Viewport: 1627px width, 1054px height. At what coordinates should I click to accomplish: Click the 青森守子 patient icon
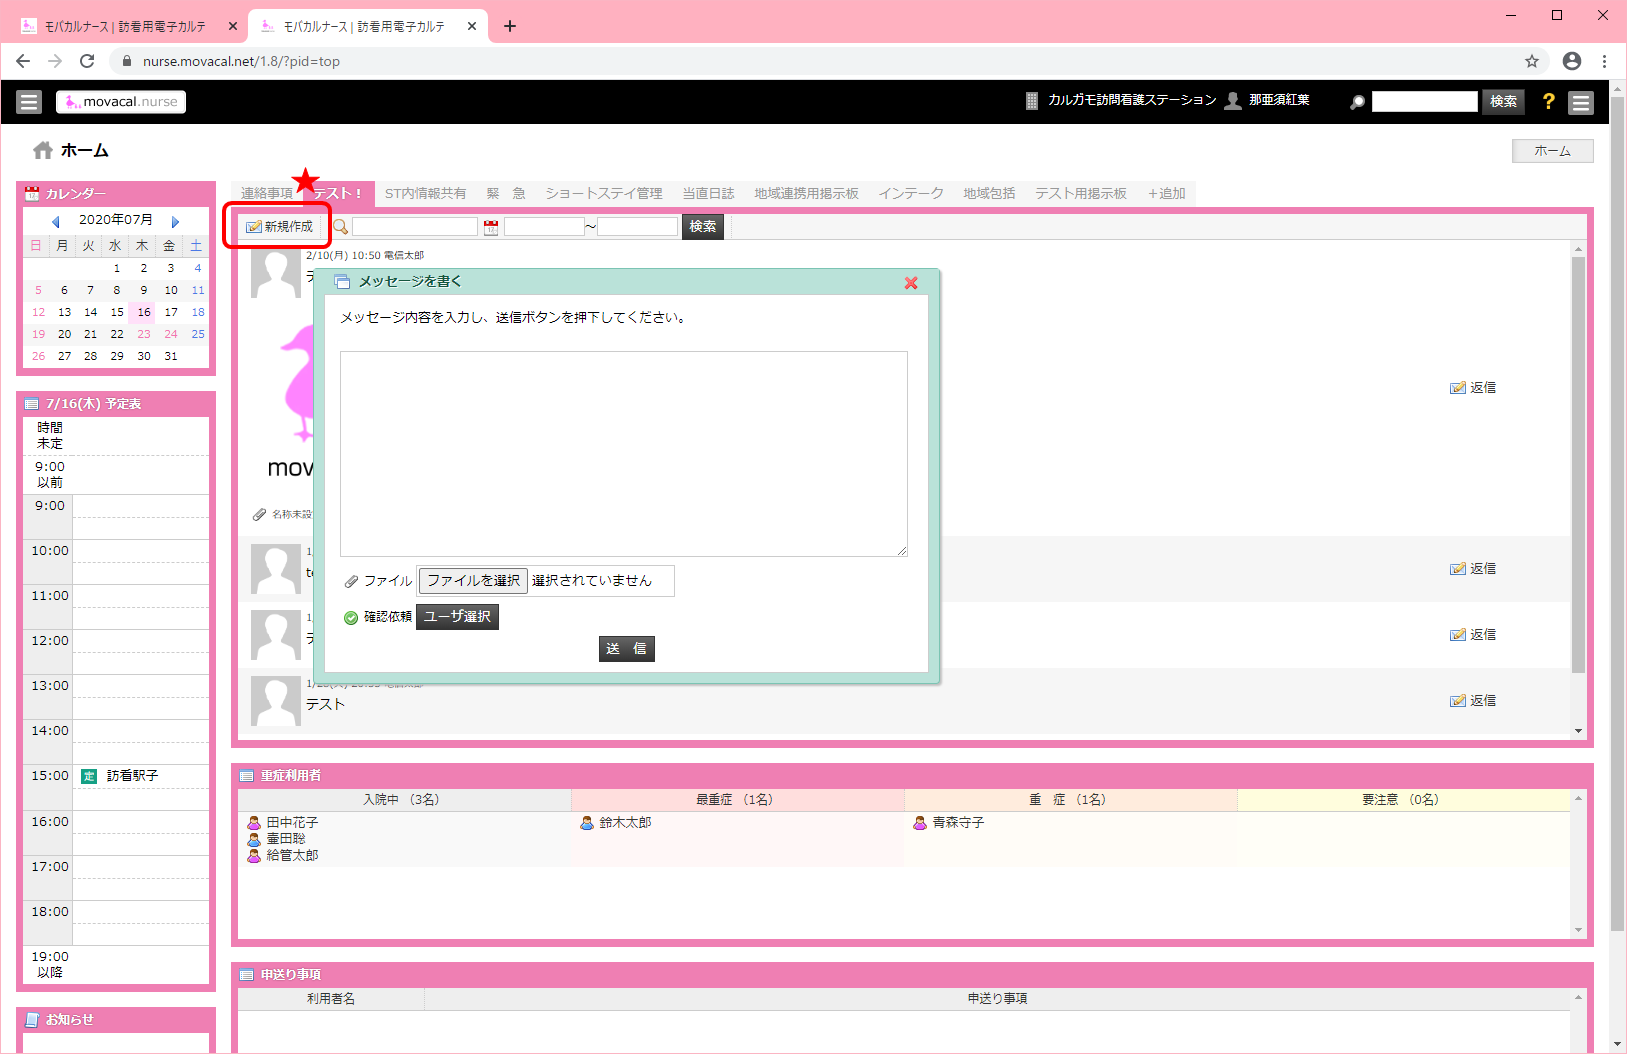coord(920,823)
